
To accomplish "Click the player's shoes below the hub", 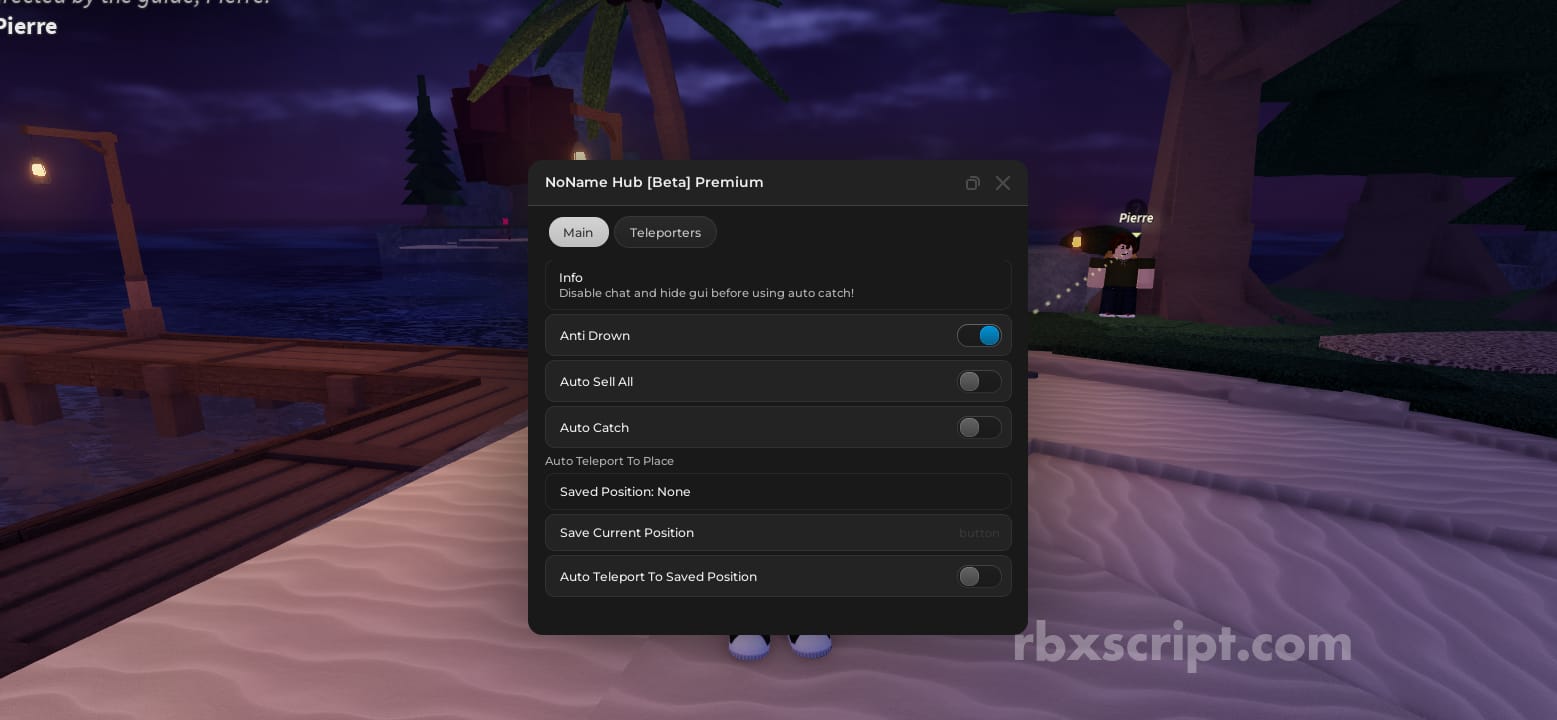I will (x=779, y=645).
